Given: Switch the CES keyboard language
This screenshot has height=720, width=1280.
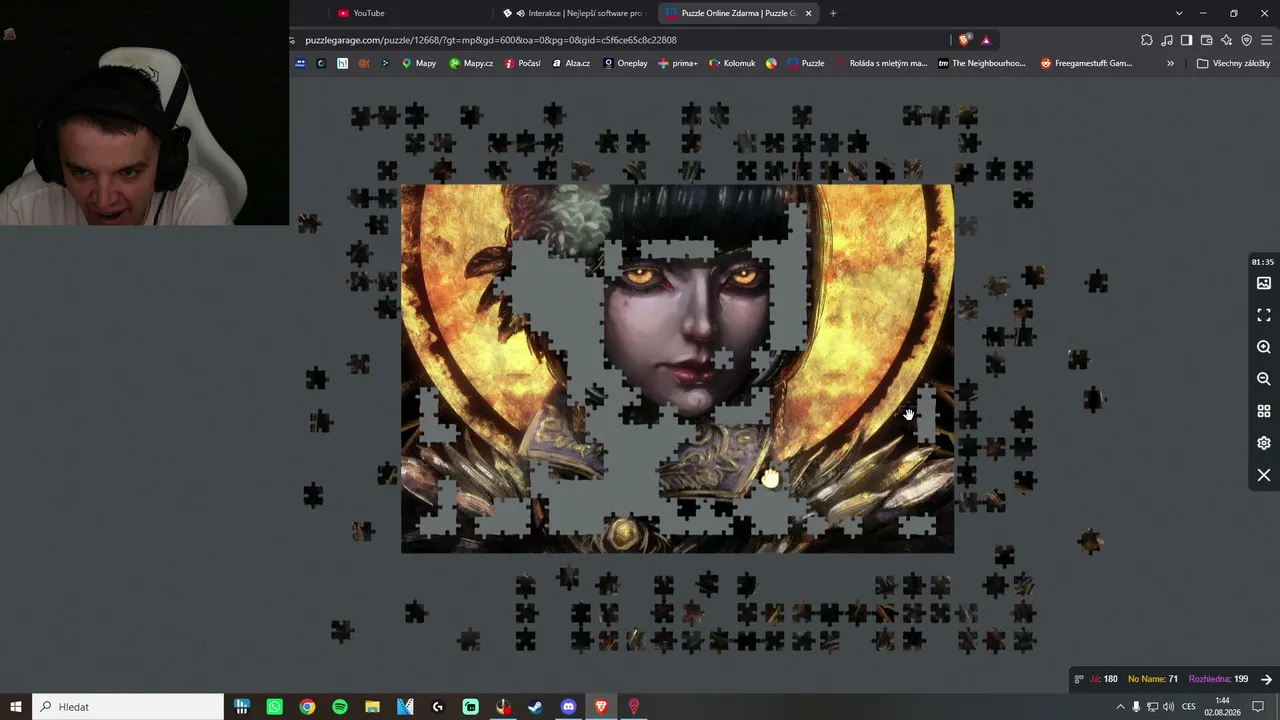Looking at the screenshot, I should [x=1189, y=707].
